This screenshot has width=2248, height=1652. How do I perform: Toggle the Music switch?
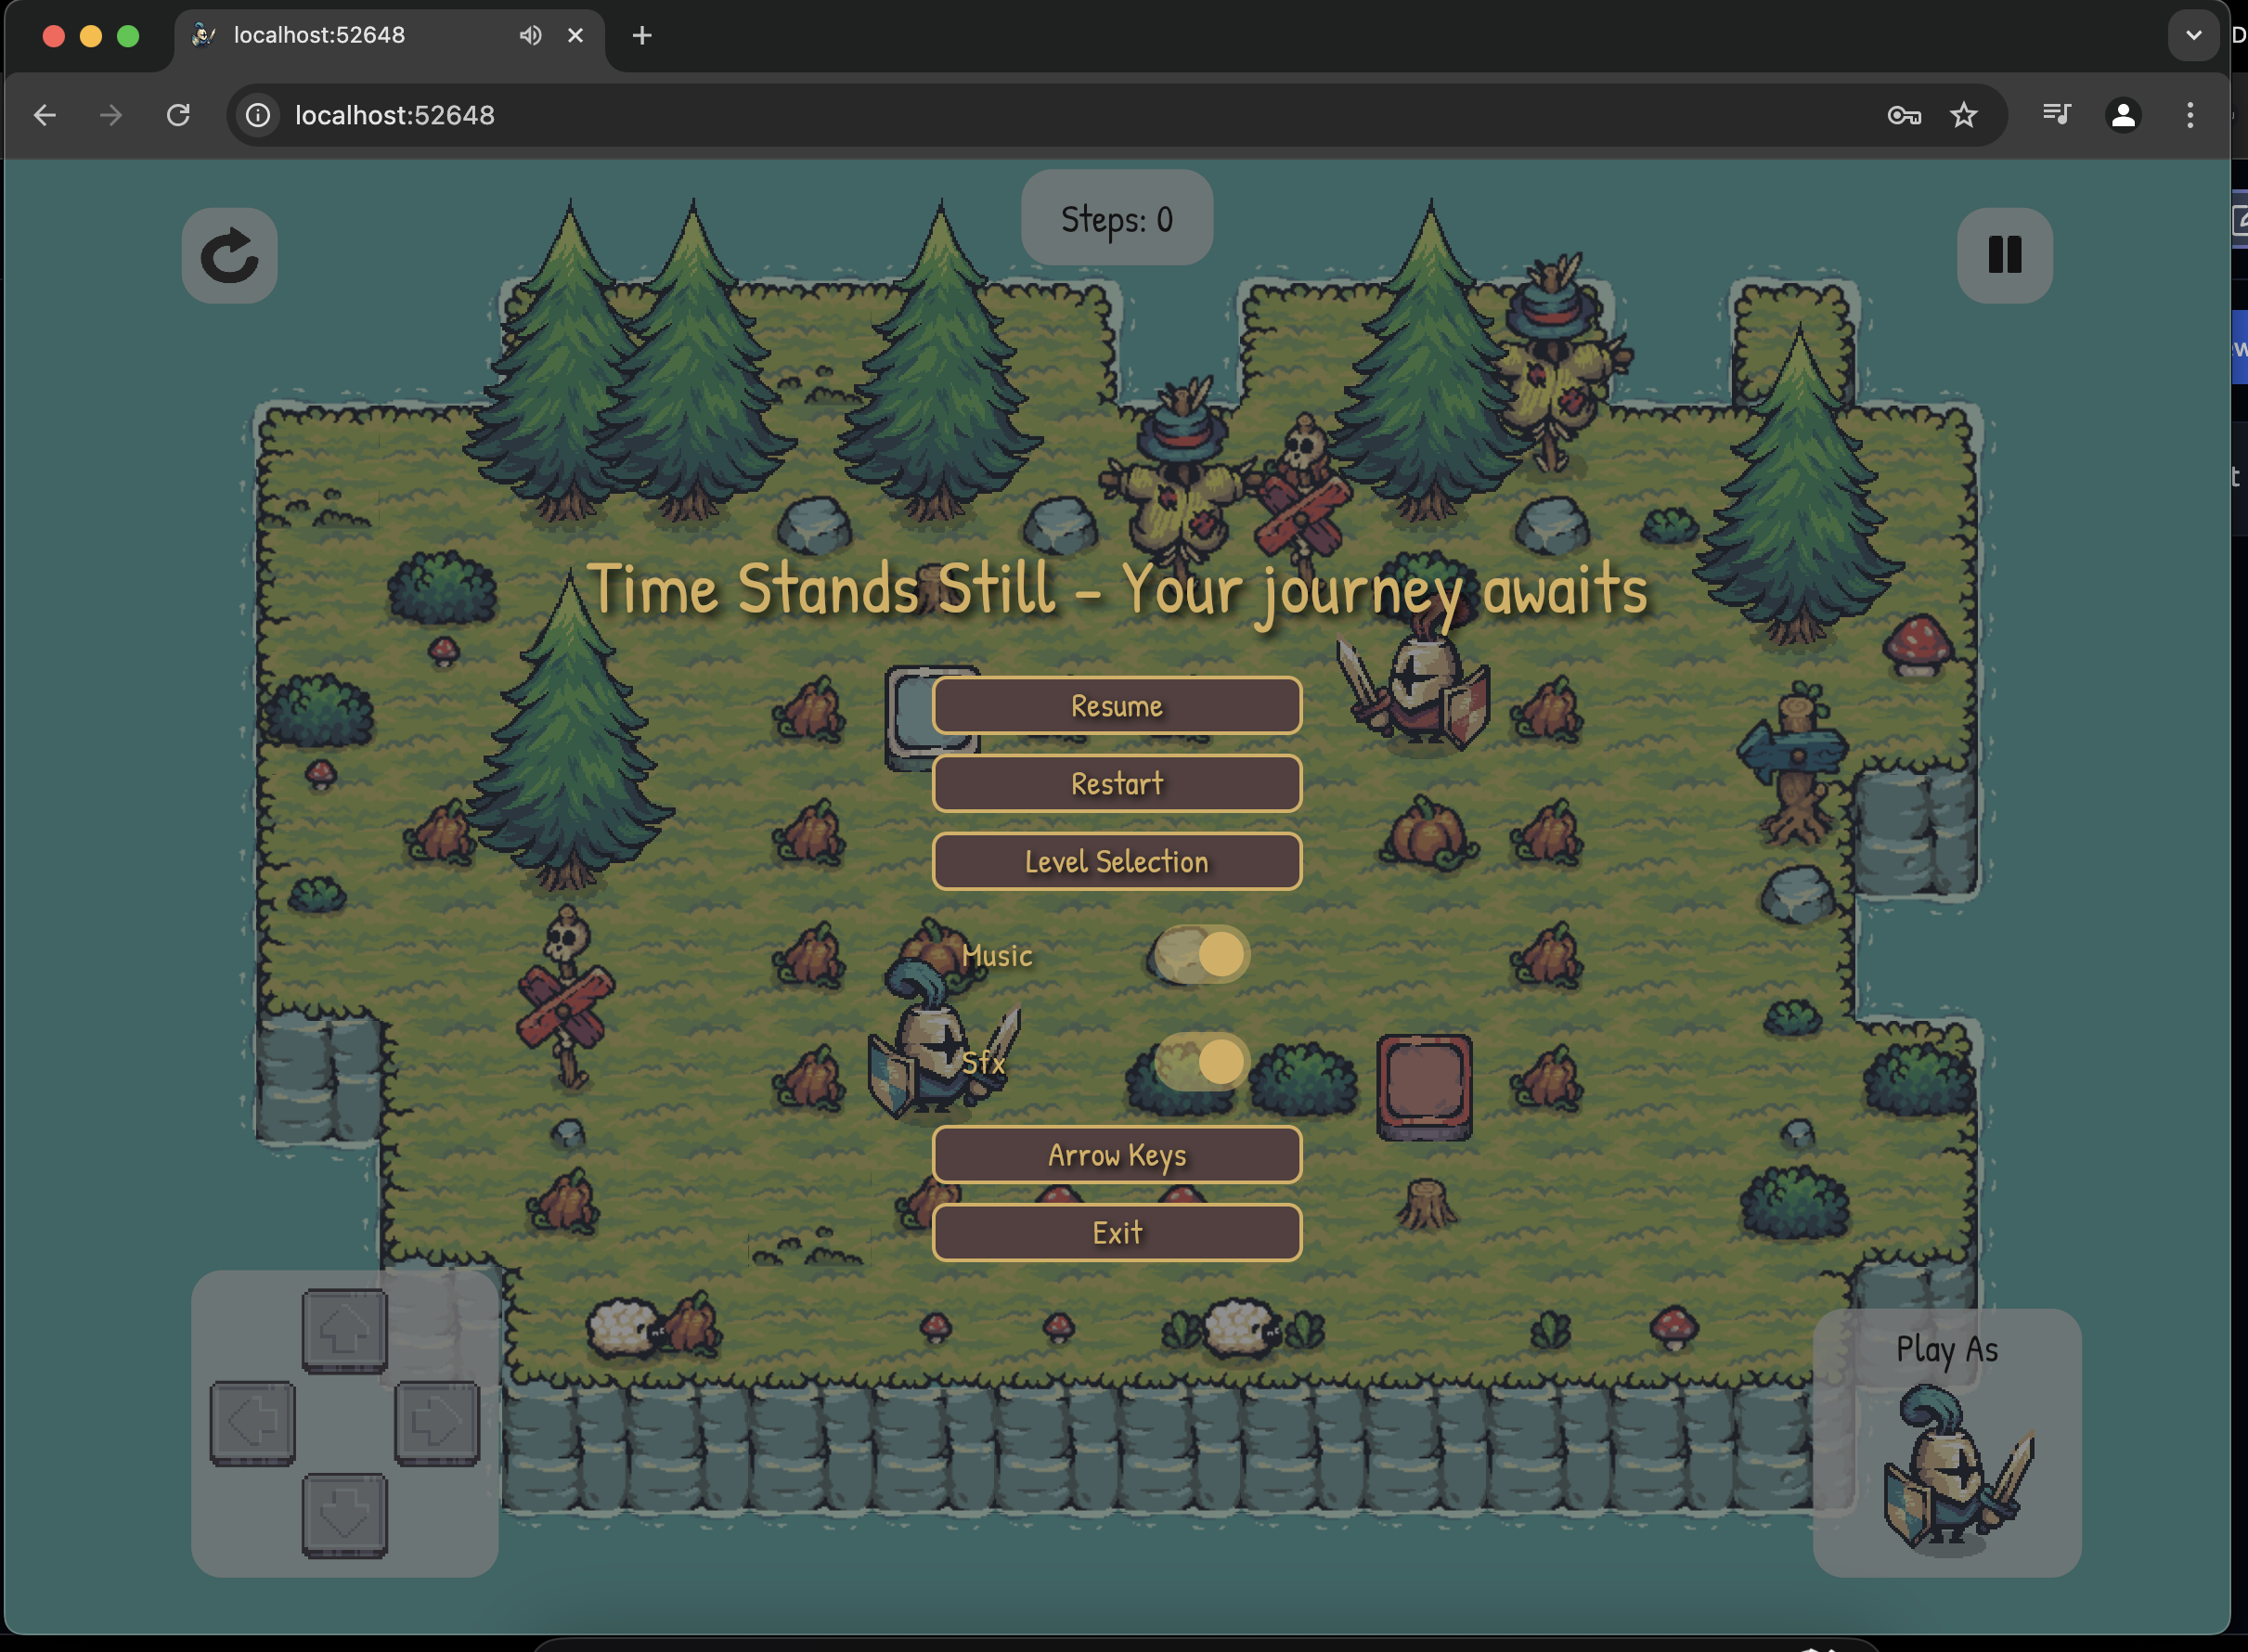1201,954
